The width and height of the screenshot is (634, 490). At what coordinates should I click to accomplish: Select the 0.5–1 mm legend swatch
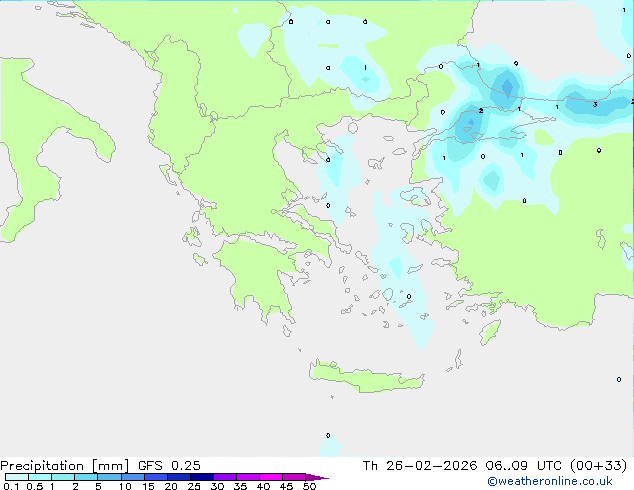(x=40, y=477)
